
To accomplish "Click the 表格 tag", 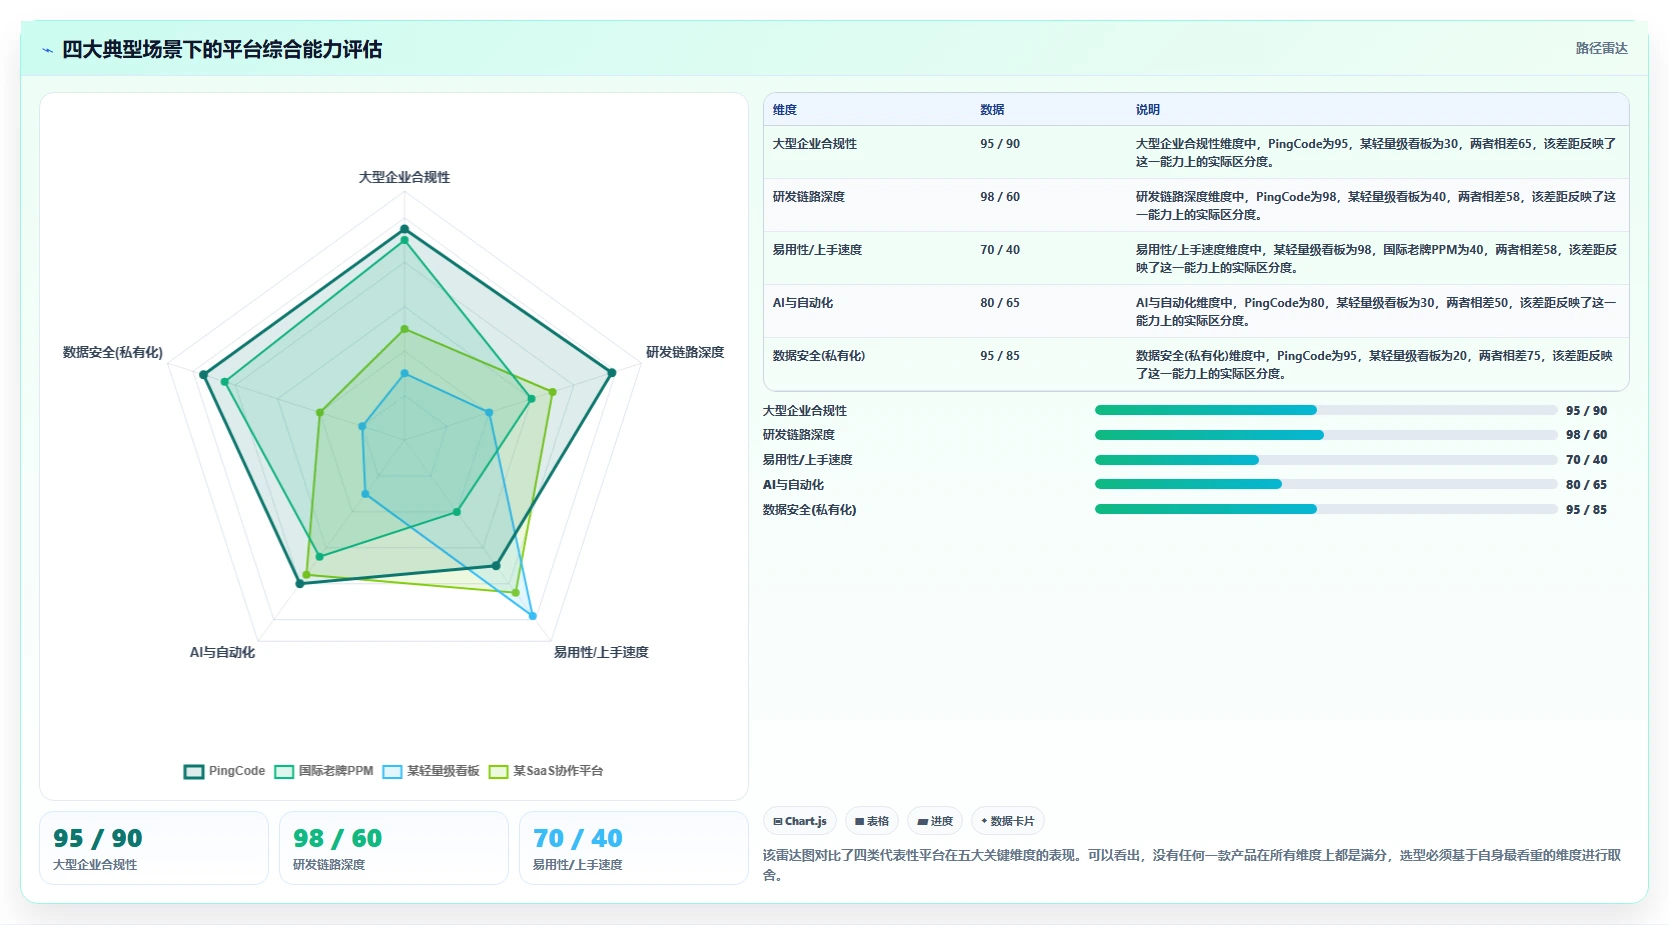I will (872, 821).
